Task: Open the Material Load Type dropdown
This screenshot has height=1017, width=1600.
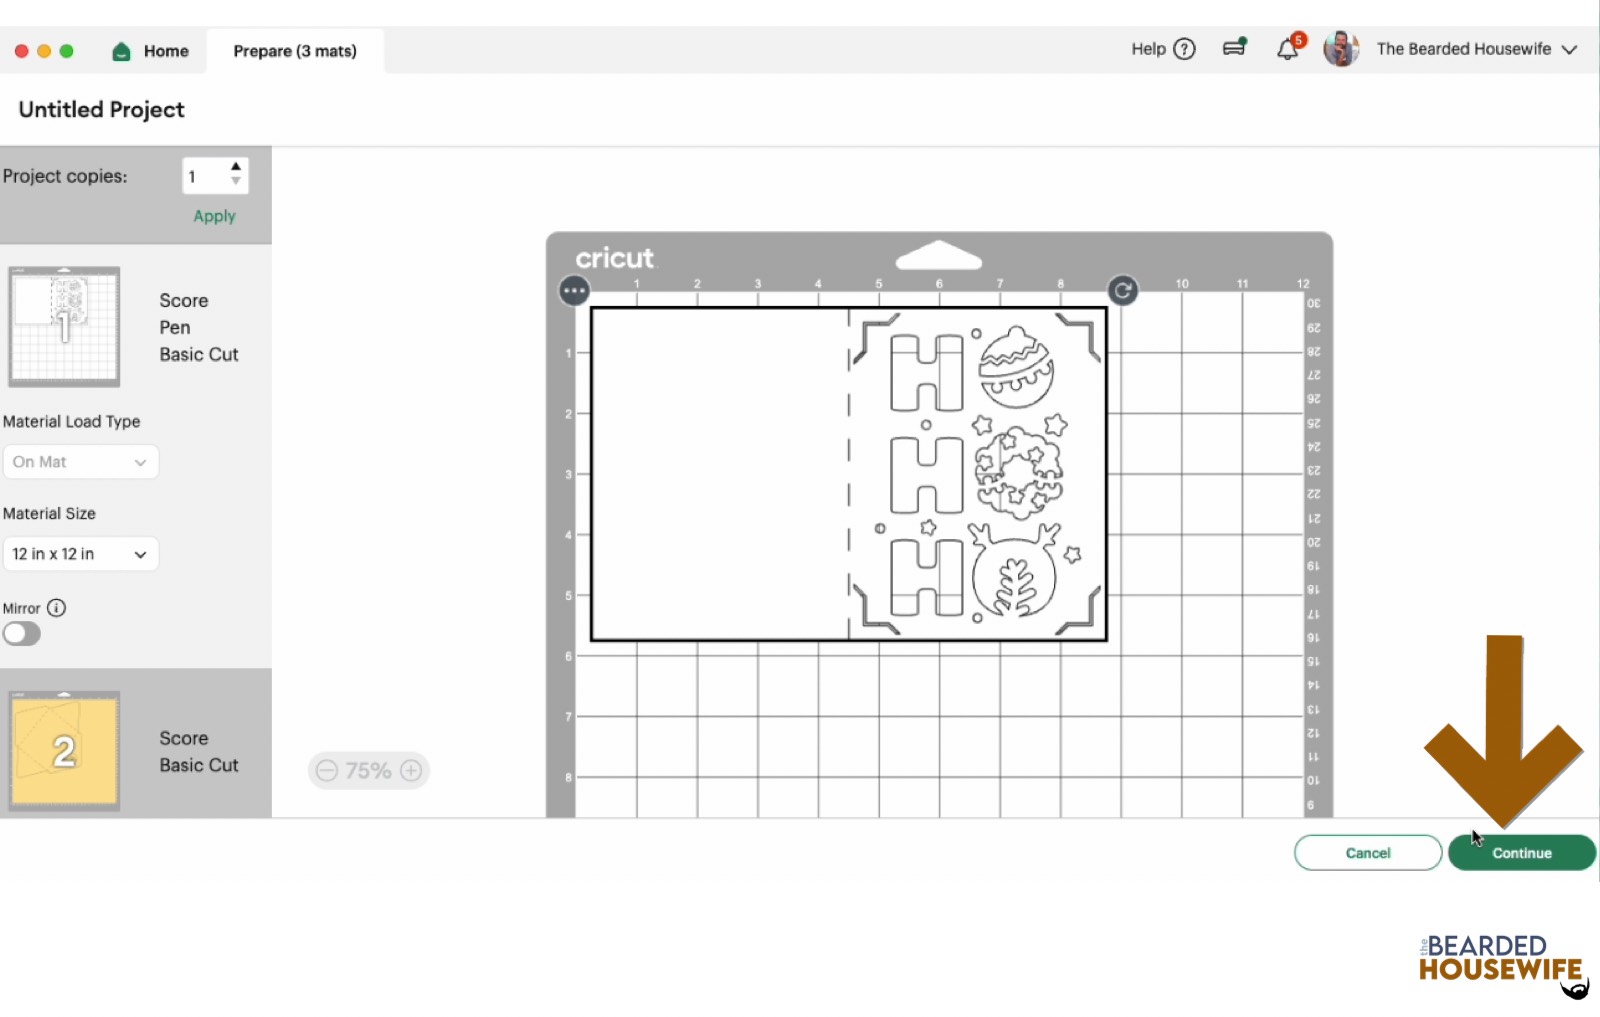Action: (80, 462)
